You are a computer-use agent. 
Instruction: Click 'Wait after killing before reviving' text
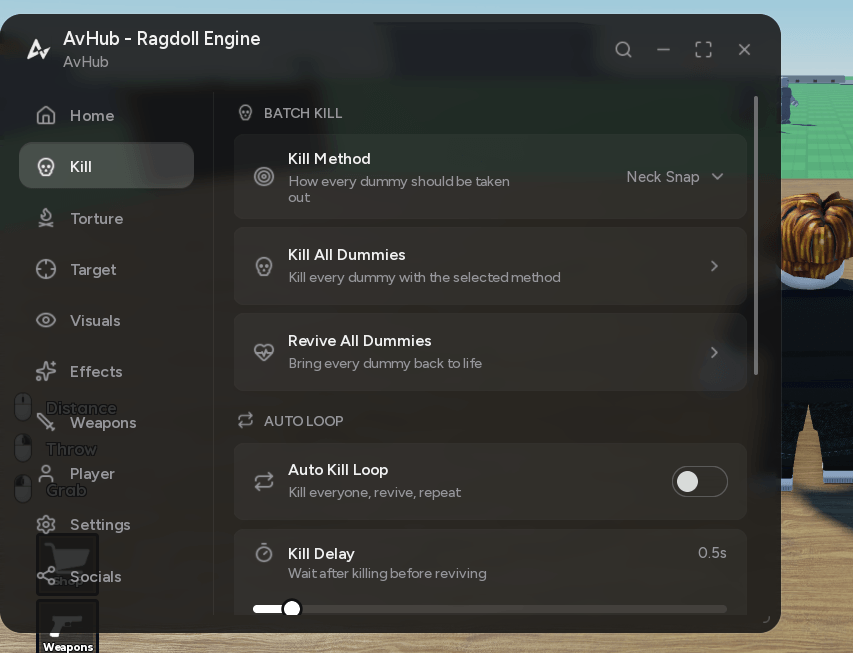[387, 573]
